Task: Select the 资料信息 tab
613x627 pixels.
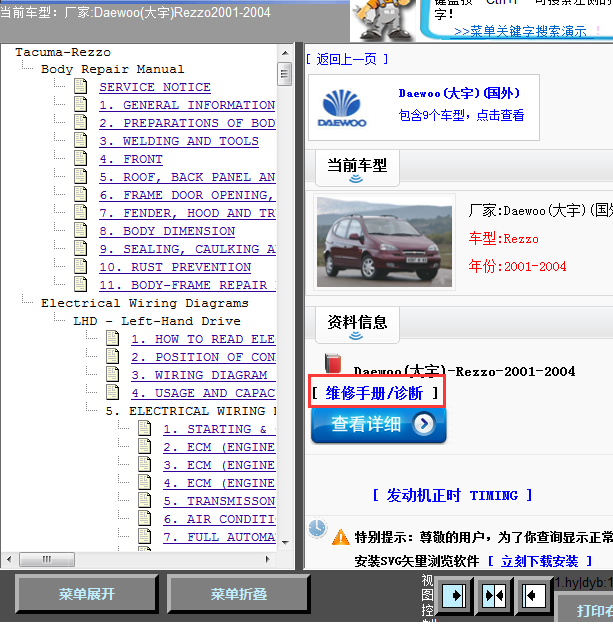Action: (x=357, y=325)
